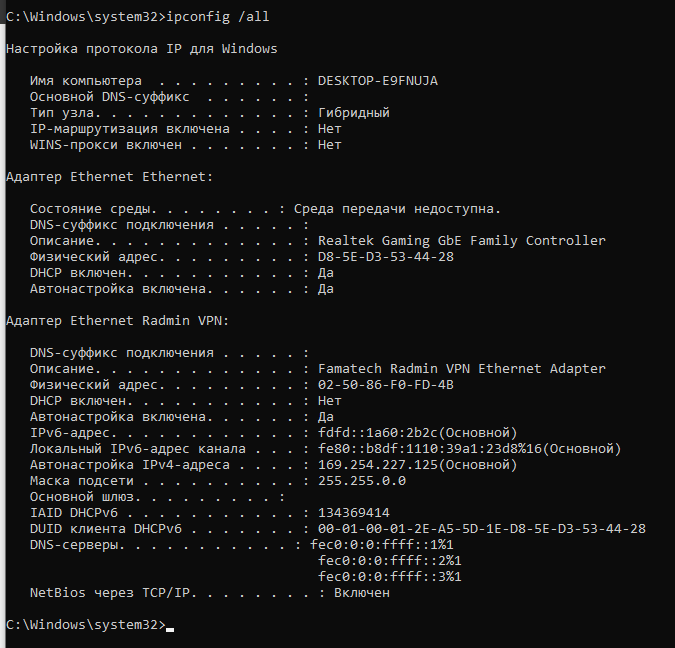Click the MAC address D8-5E-D3-53-44-28
The image size is (675, 648).
[386, 257]
